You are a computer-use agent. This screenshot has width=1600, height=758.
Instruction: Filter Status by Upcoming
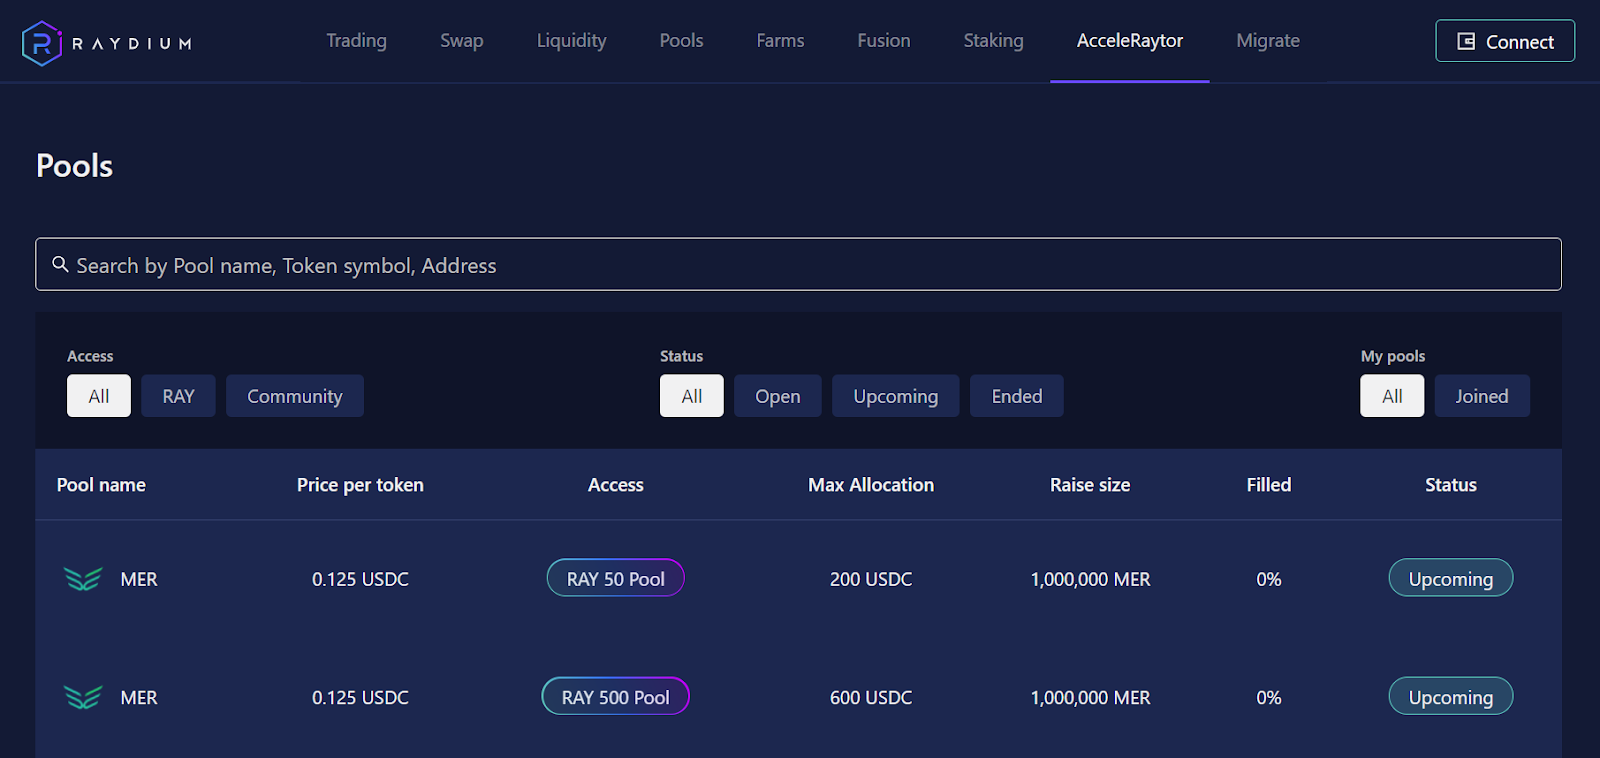896,396
